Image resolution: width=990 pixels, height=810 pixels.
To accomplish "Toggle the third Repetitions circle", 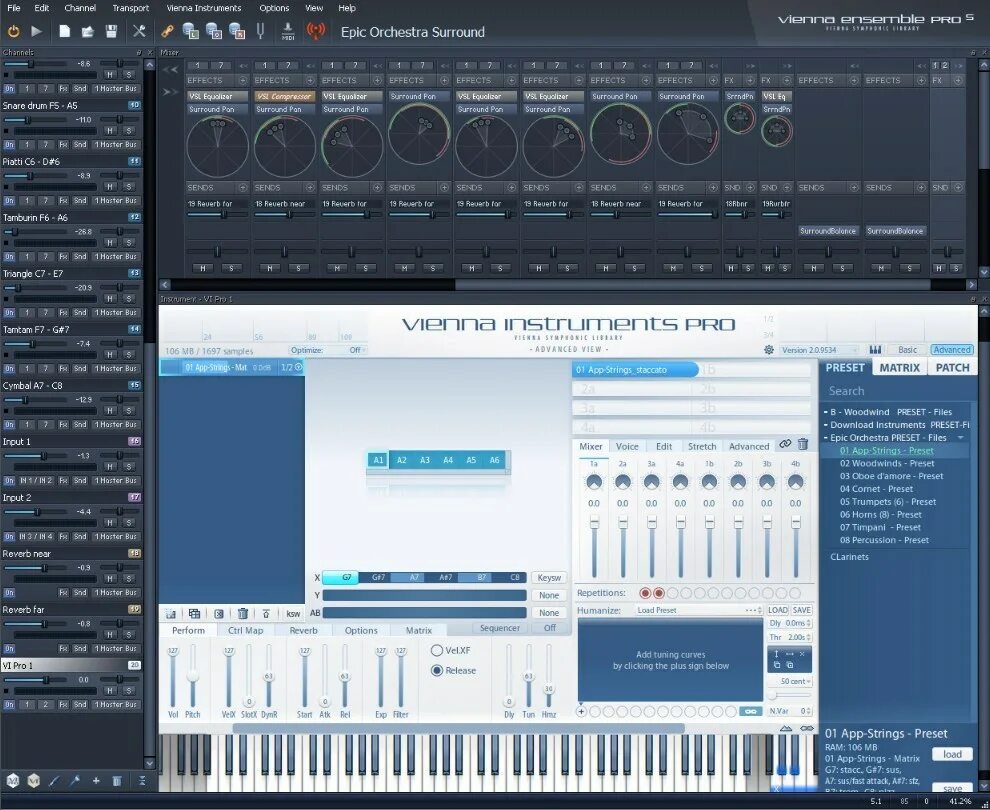I will [x=672, y=593].
